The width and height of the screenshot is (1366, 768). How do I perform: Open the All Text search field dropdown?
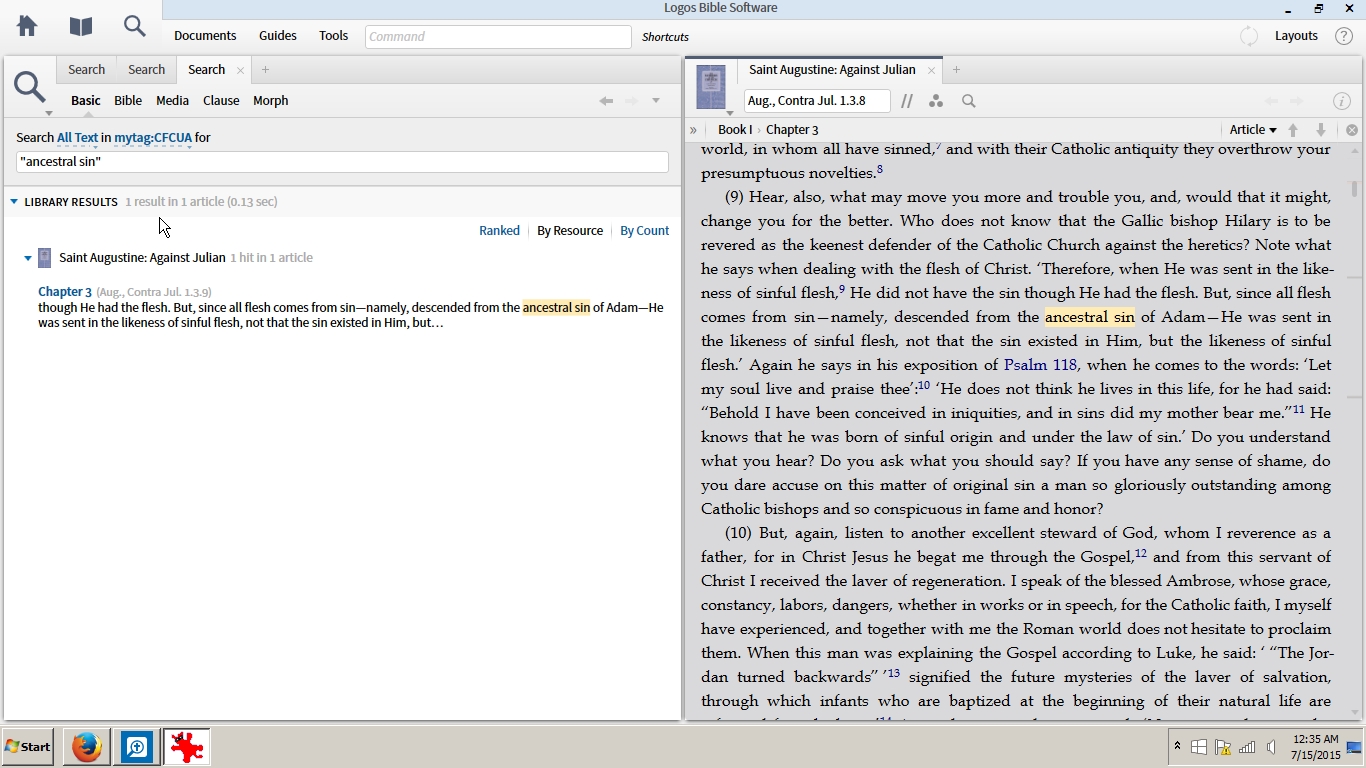coord(77,138)
